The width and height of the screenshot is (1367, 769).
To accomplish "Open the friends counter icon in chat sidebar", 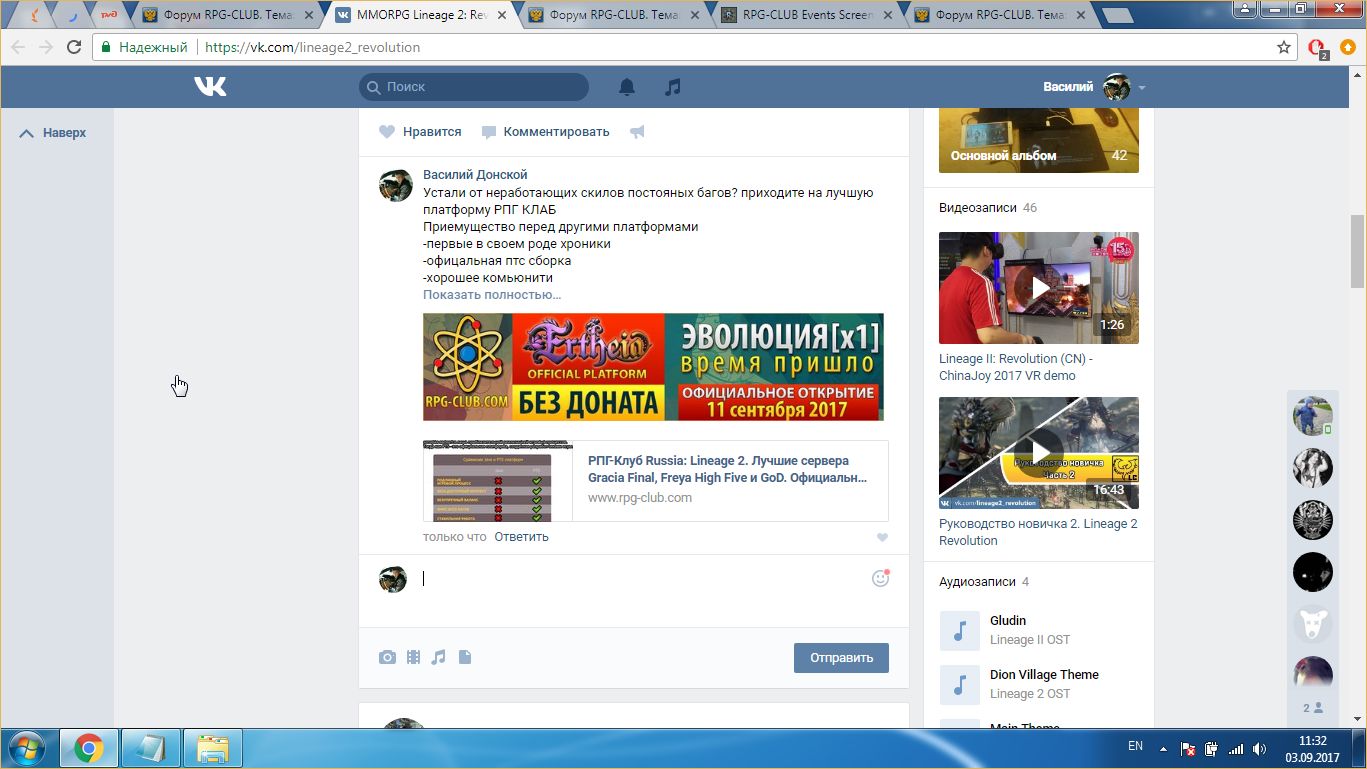I will pyautogui.click(x=1313, y=707).
